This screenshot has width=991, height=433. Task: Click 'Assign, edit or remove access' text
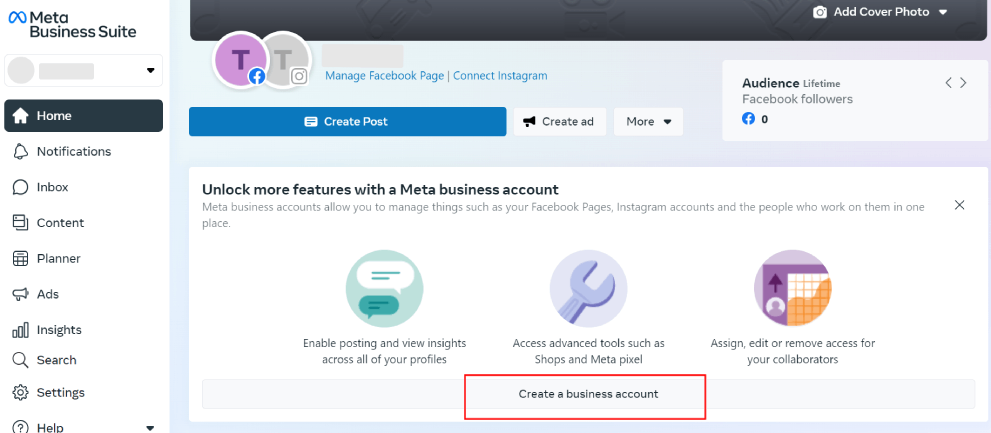pyautogui.click(x=793, y=344)
